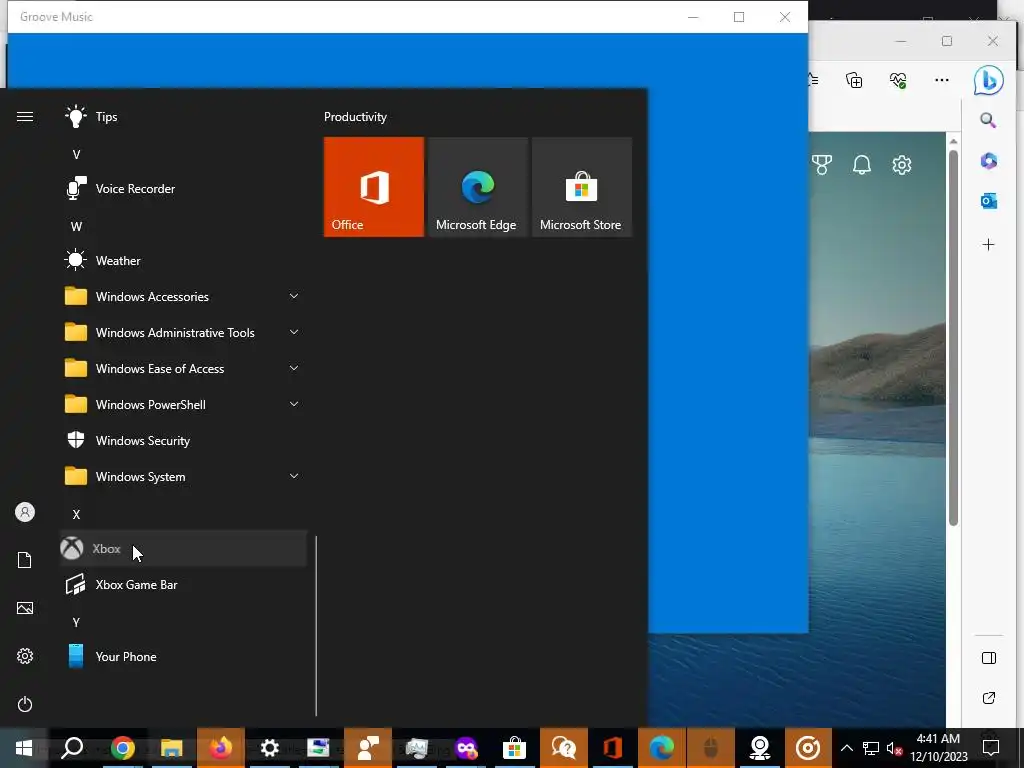Open Microsoft Store from the taskbar

[515, 748]
